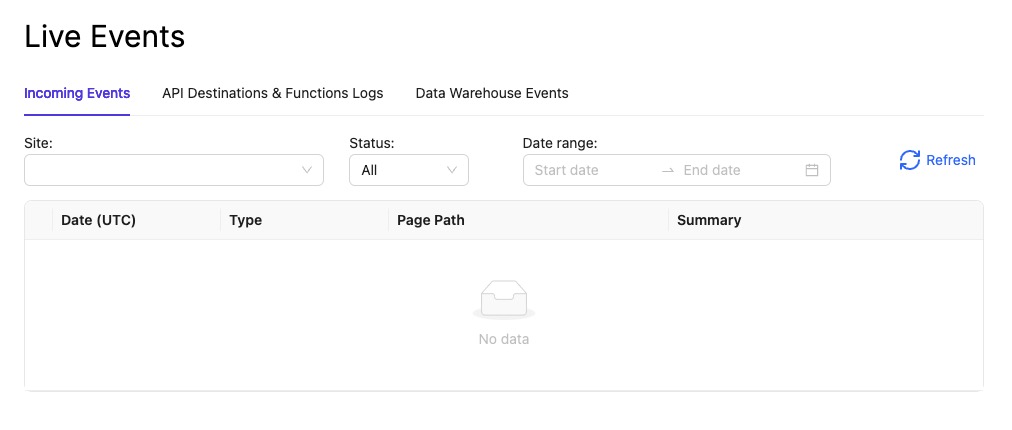The image size is (1012, 430).
Task: Click the empty inbox No data icon
Action: [x=503, y=299]
